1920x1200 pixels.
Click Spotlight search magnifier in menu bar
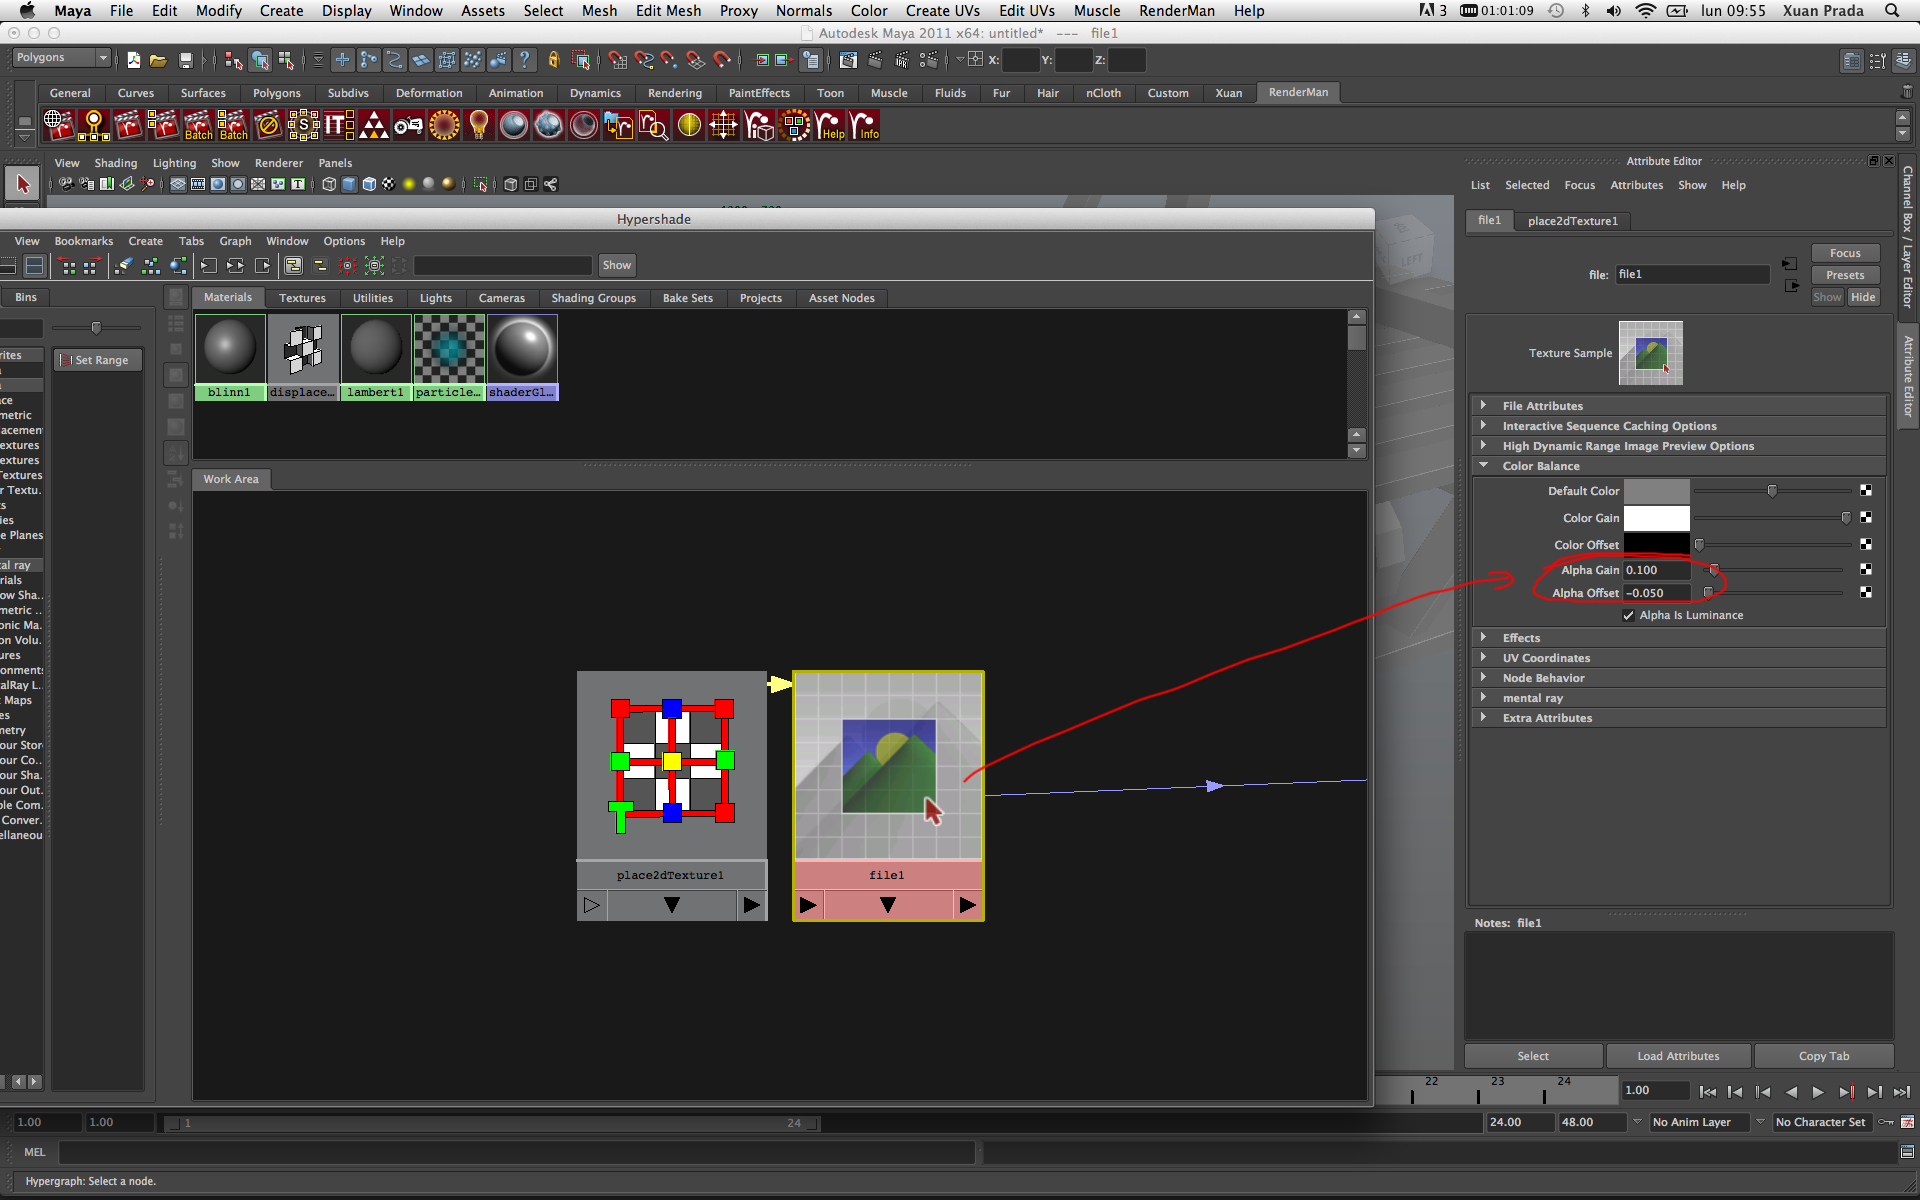click(x=1892, y=11)
